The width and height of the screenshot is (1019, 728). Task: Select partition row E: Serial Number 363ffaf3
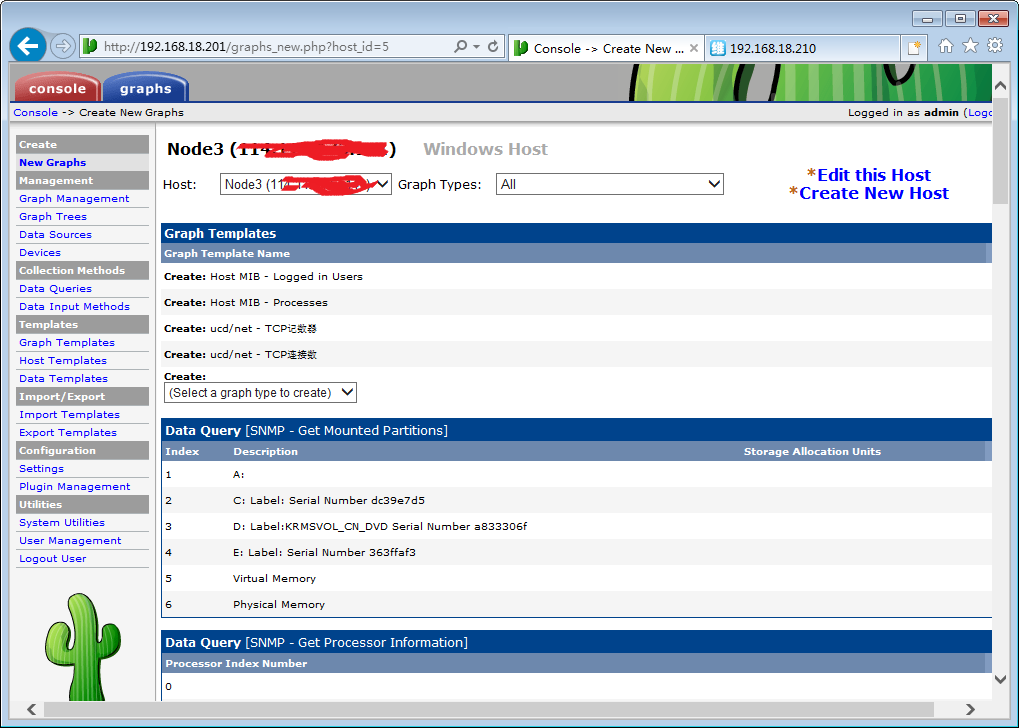pyautogui.click(x=576, y=552)
